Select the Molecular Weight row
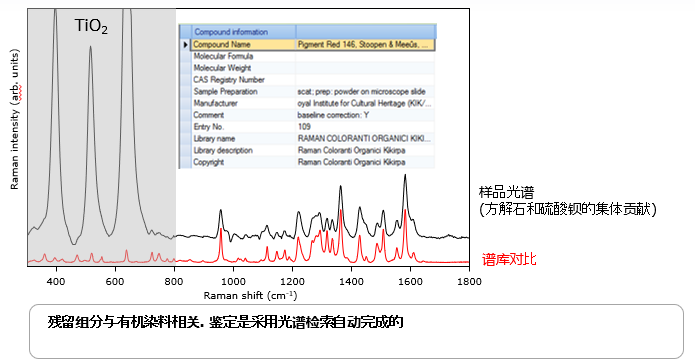This screenshot has width=695, height=363. (307, 68)
